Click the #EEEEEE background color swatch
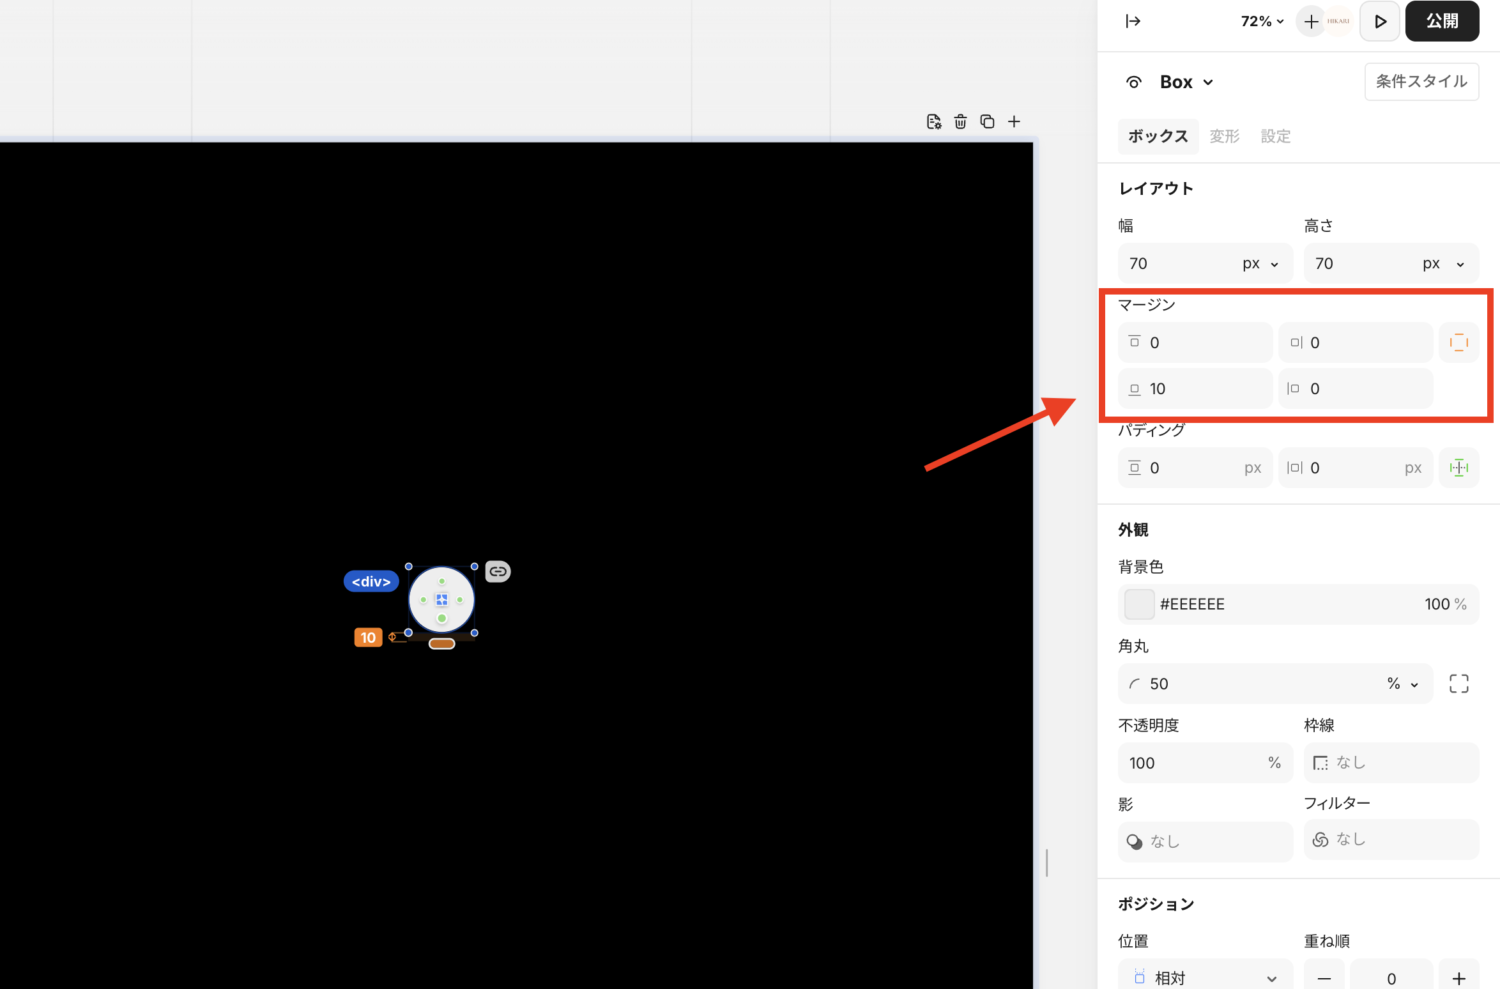This screenshot has height=989, width=1500. (x=1139, y=604)
